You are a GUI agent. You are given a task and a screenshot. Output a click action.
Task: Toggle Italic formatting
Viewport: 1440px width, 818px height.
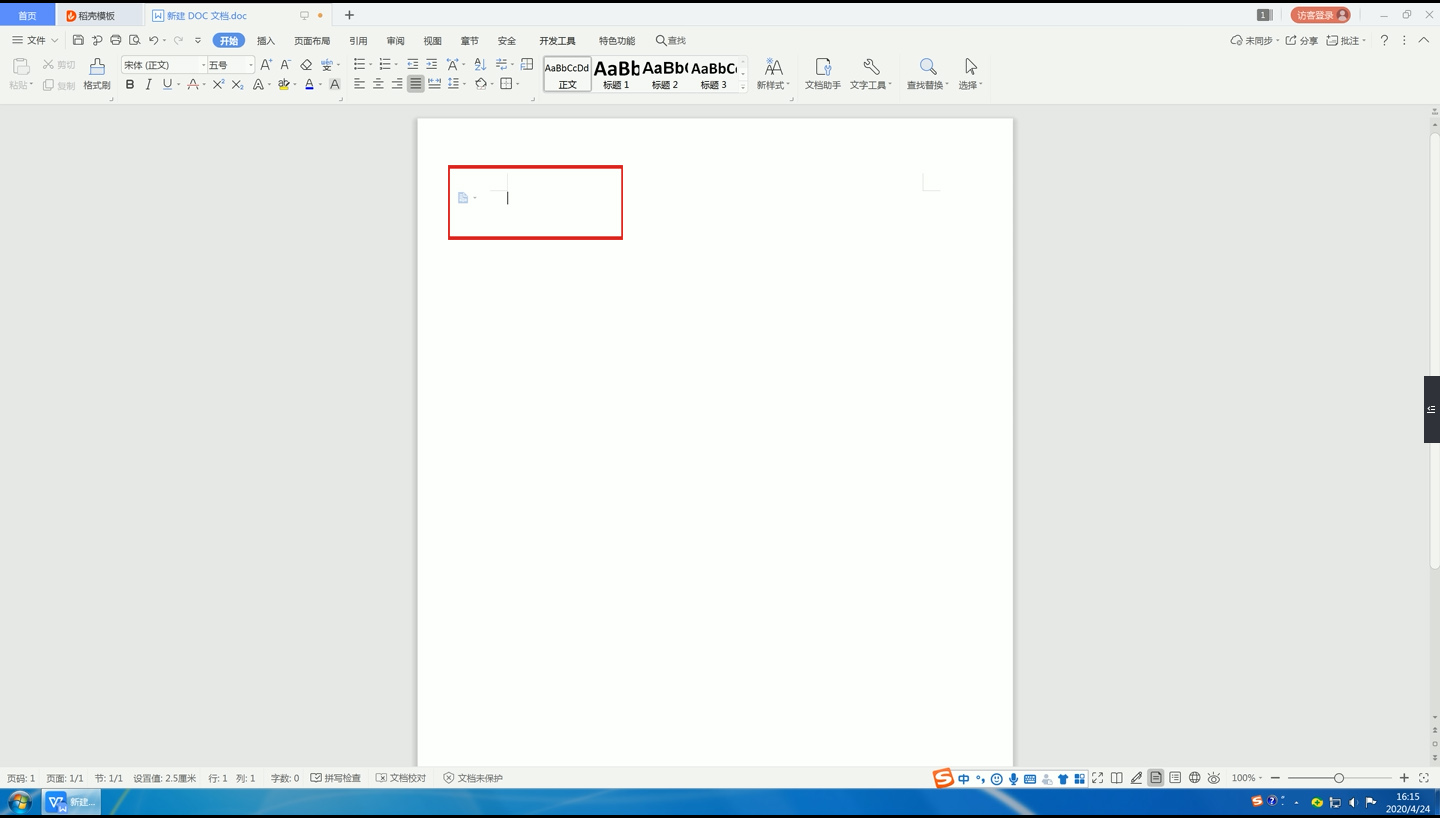click(148, 84)
